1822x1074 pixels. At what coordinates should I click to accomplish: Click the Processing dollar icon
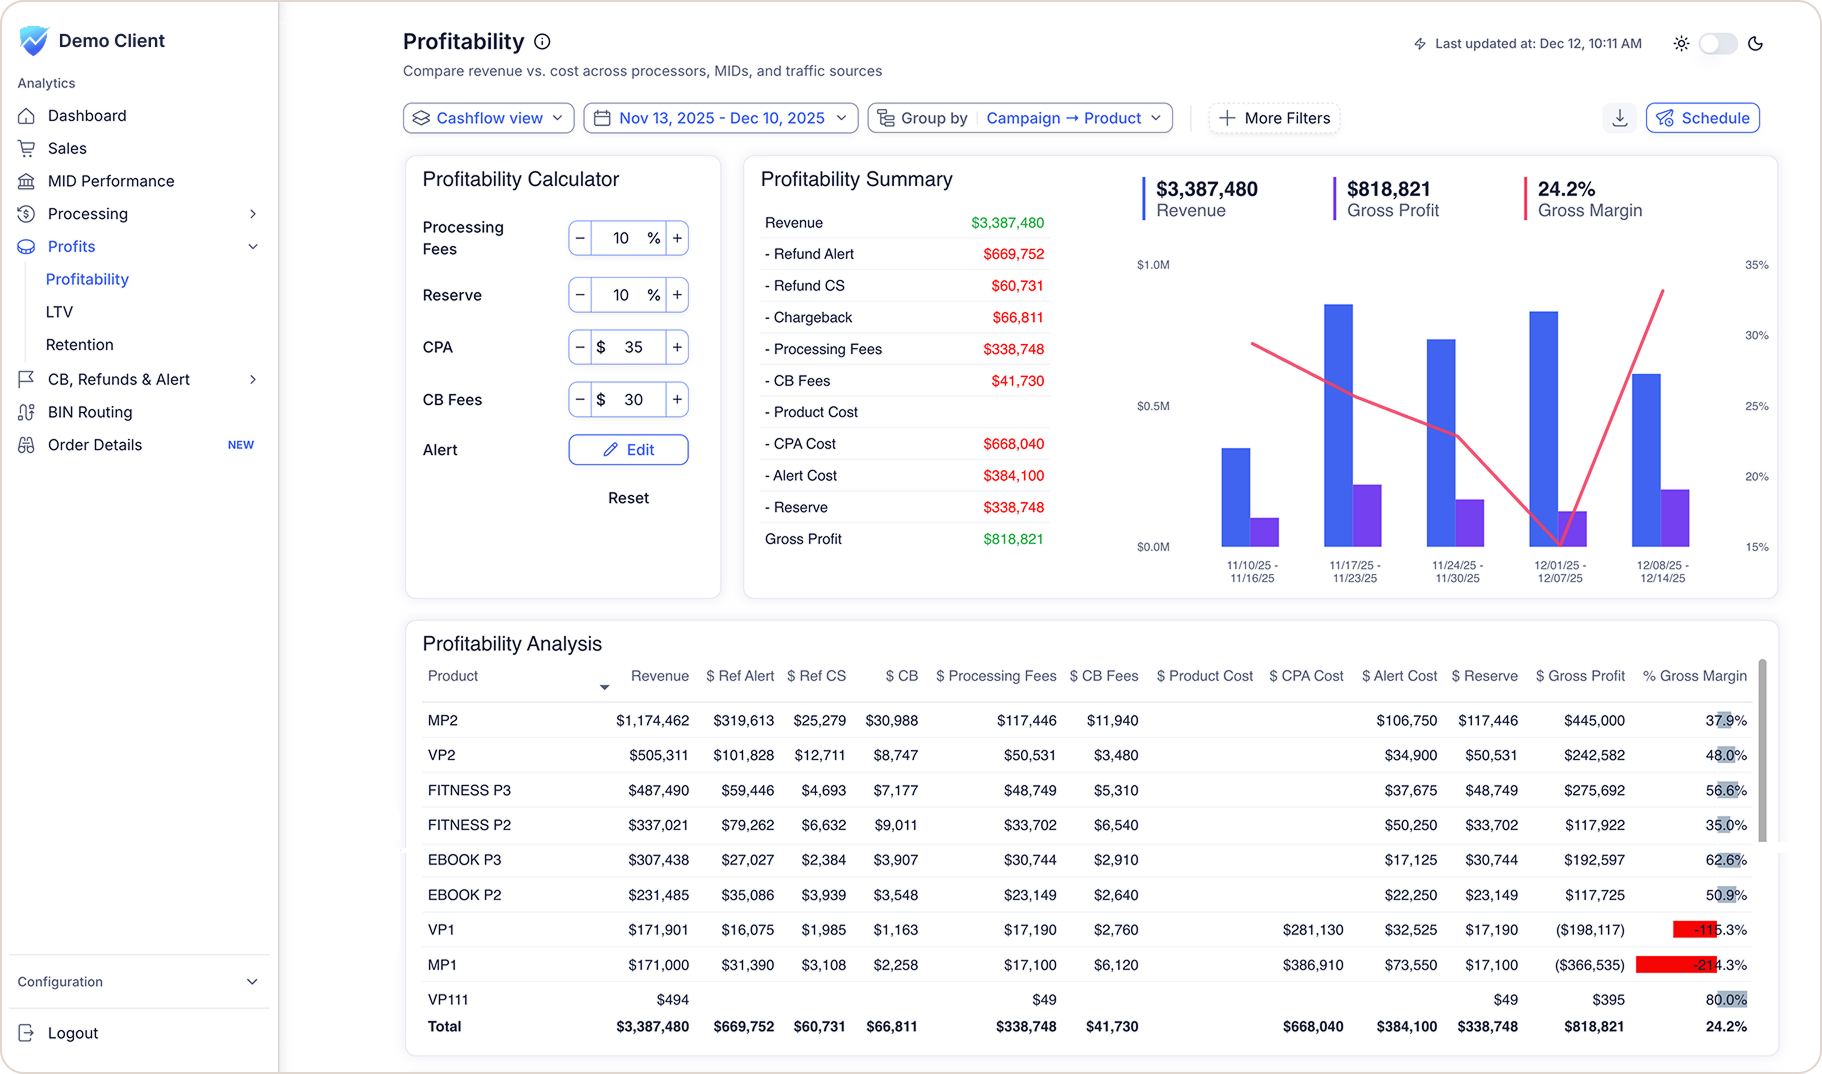[x=27, y=214]
